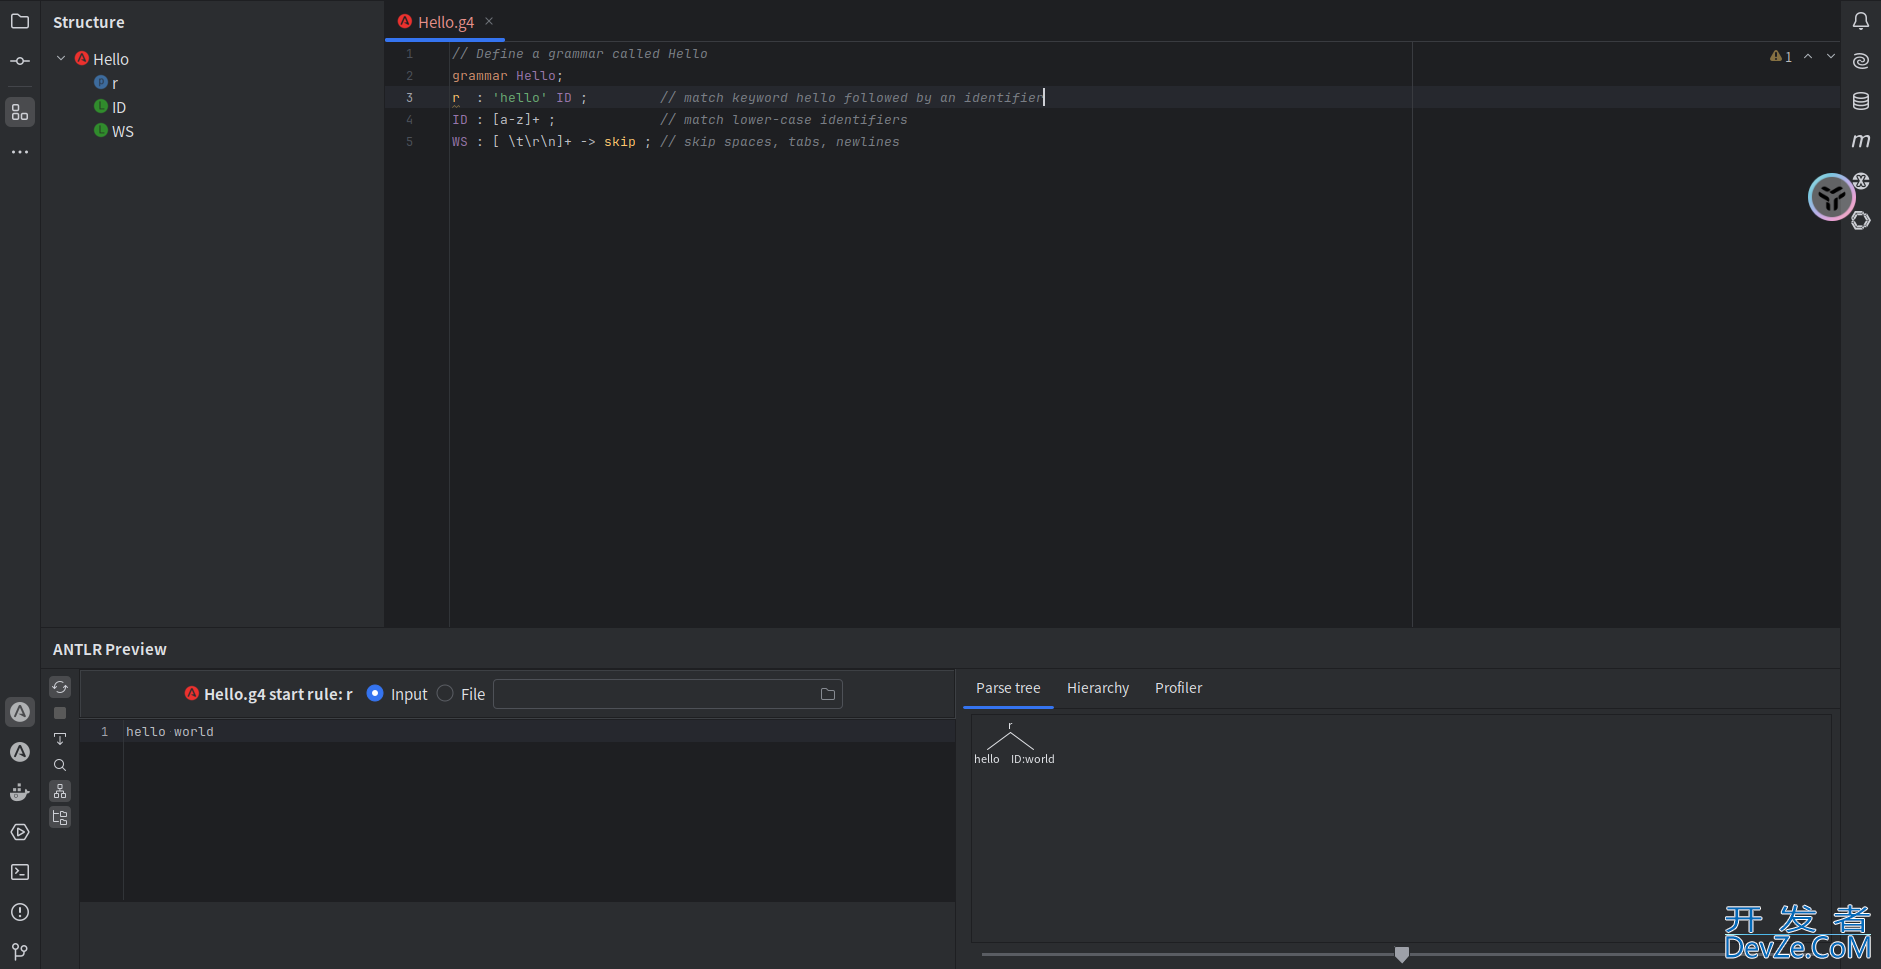Screen dimensions: 1881x969
Task: Open the Git version control window
Action: [20, 951]
